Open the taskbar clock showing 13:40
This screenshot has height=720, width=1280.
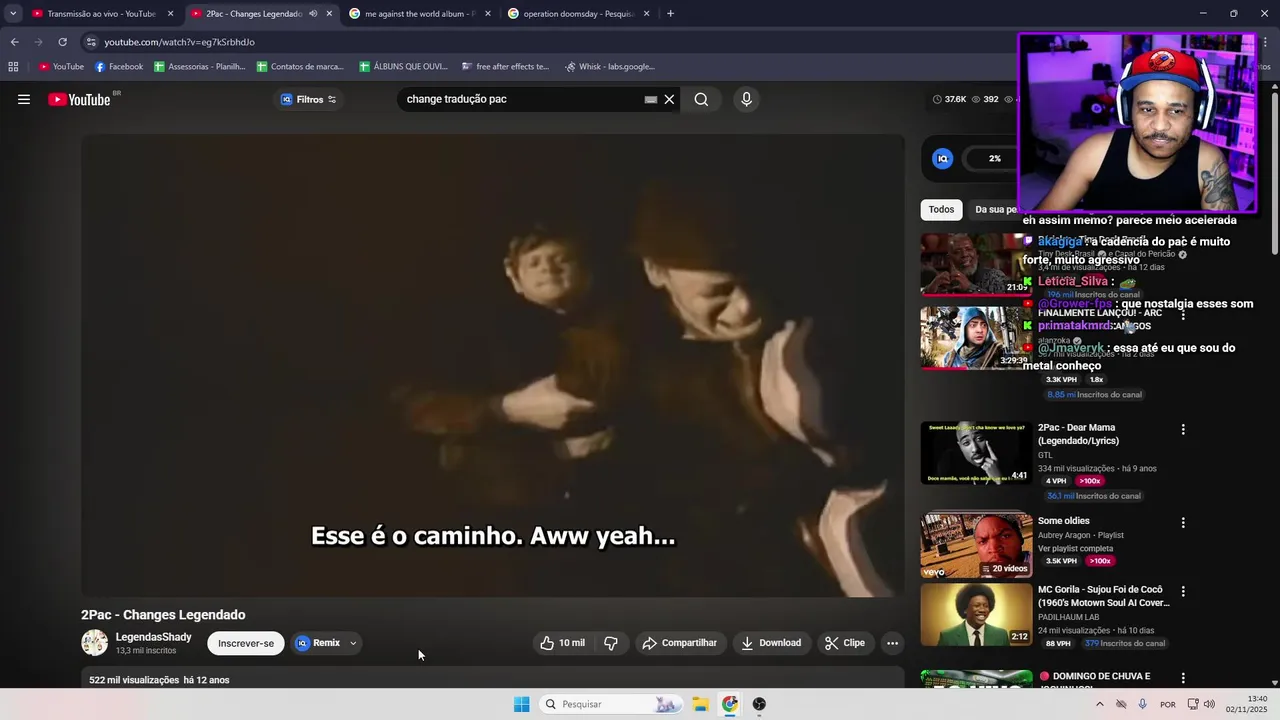1248,704
